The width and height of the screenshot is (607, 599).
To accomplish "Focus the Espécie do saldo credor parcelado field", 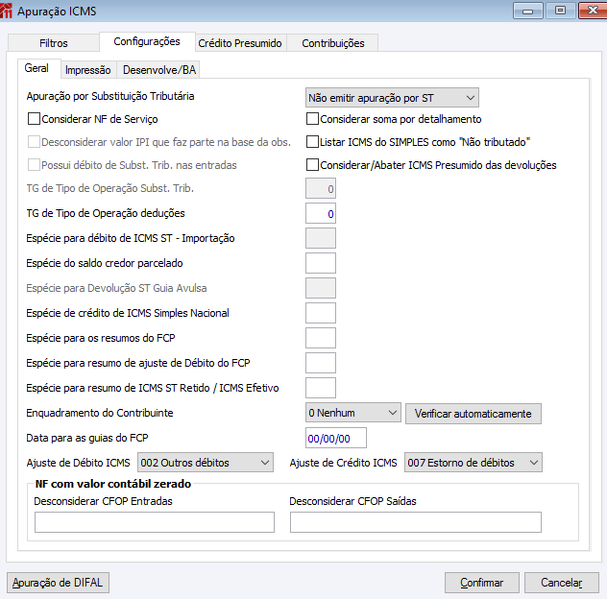I will click(x=321, y=263).
